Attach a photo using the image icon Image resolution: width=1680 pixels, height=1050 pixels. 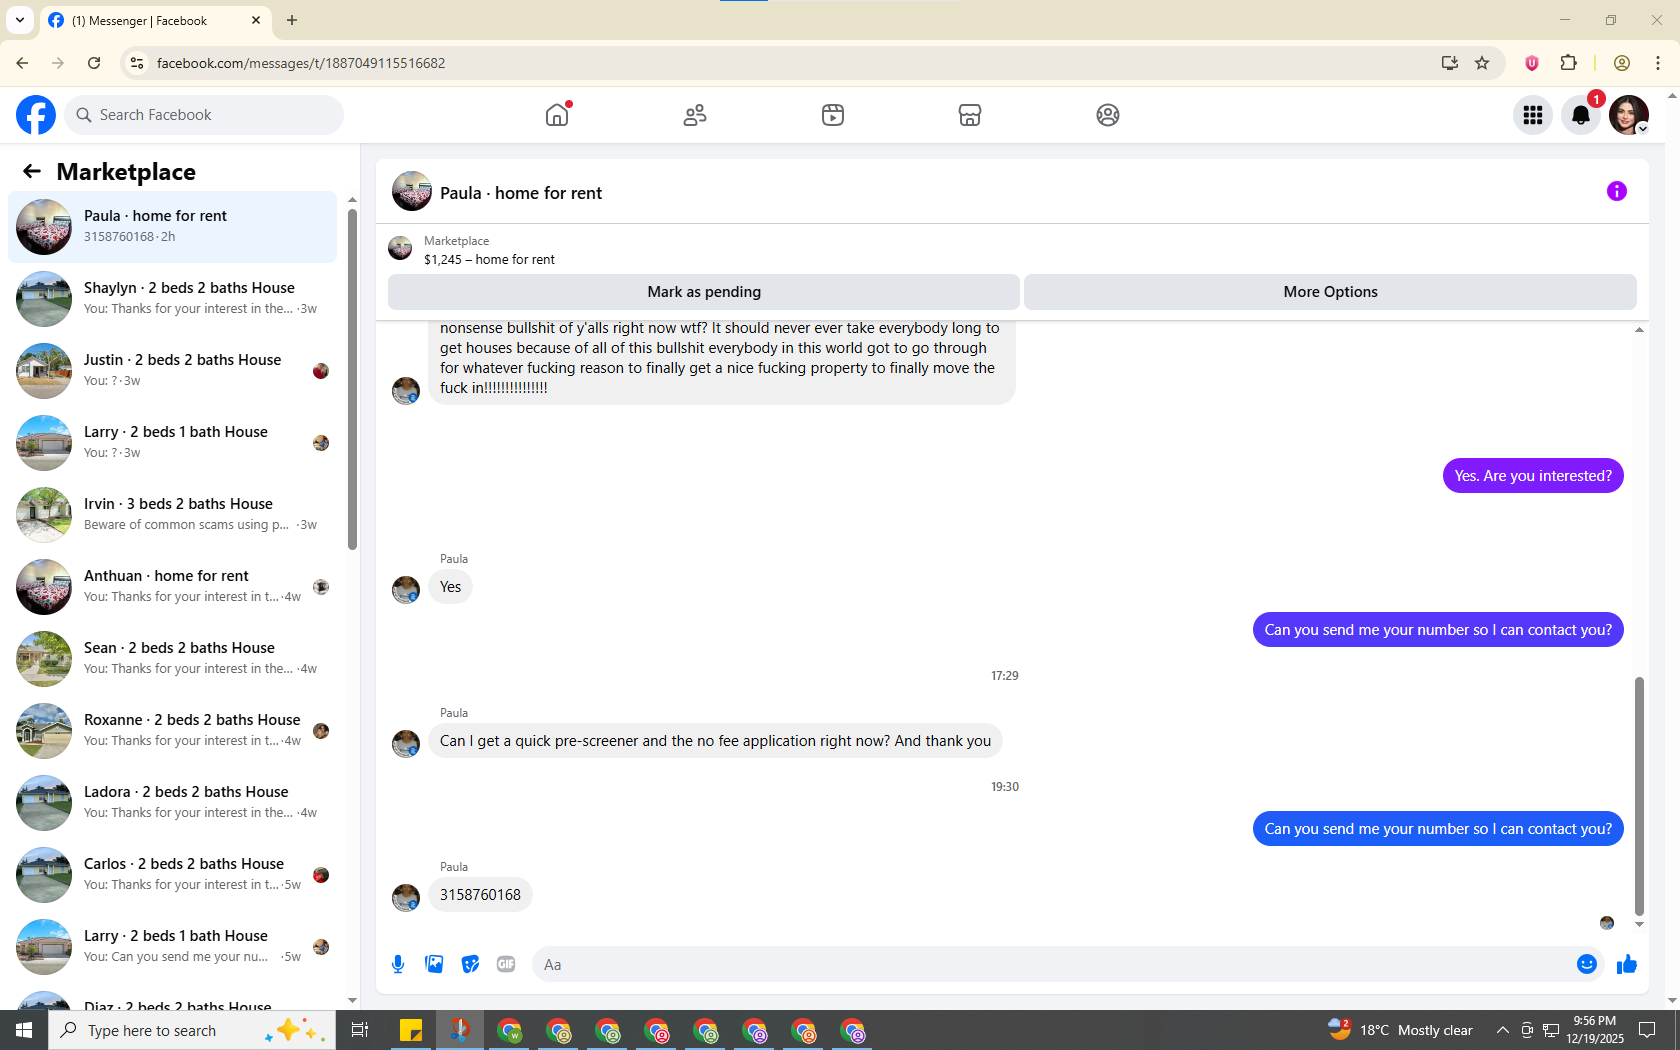434,964
